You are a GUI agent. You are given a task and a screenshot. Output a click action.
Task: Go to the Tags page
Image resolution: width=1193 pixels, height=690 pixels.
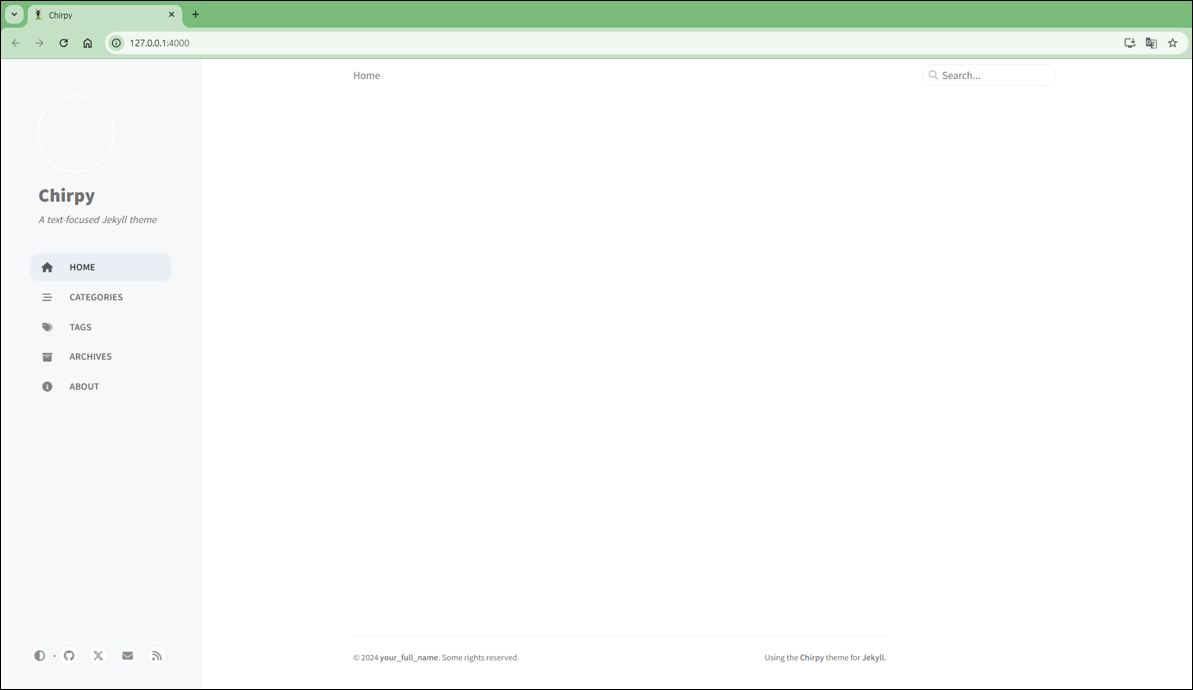click(x=80, y=327)
